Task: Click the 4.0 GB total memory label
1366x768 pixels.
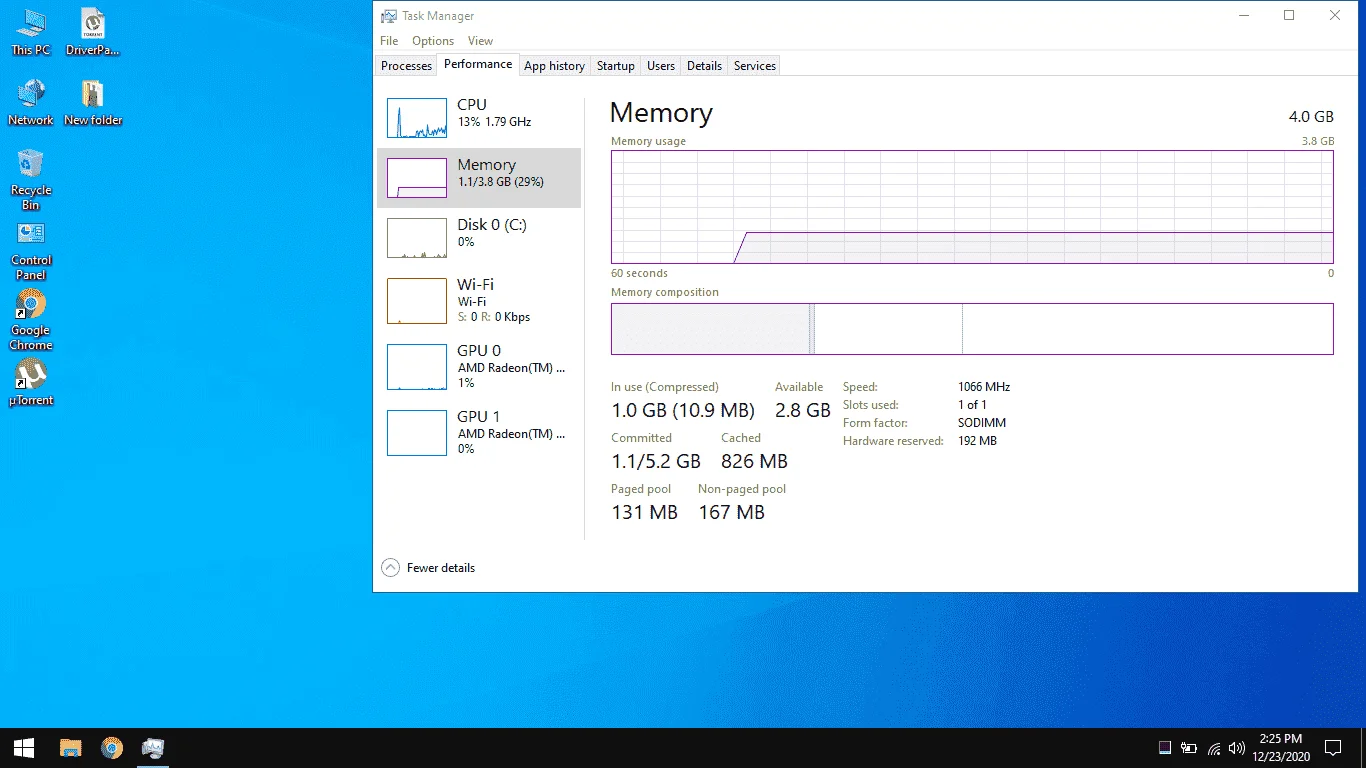Action: (1311, 116)
